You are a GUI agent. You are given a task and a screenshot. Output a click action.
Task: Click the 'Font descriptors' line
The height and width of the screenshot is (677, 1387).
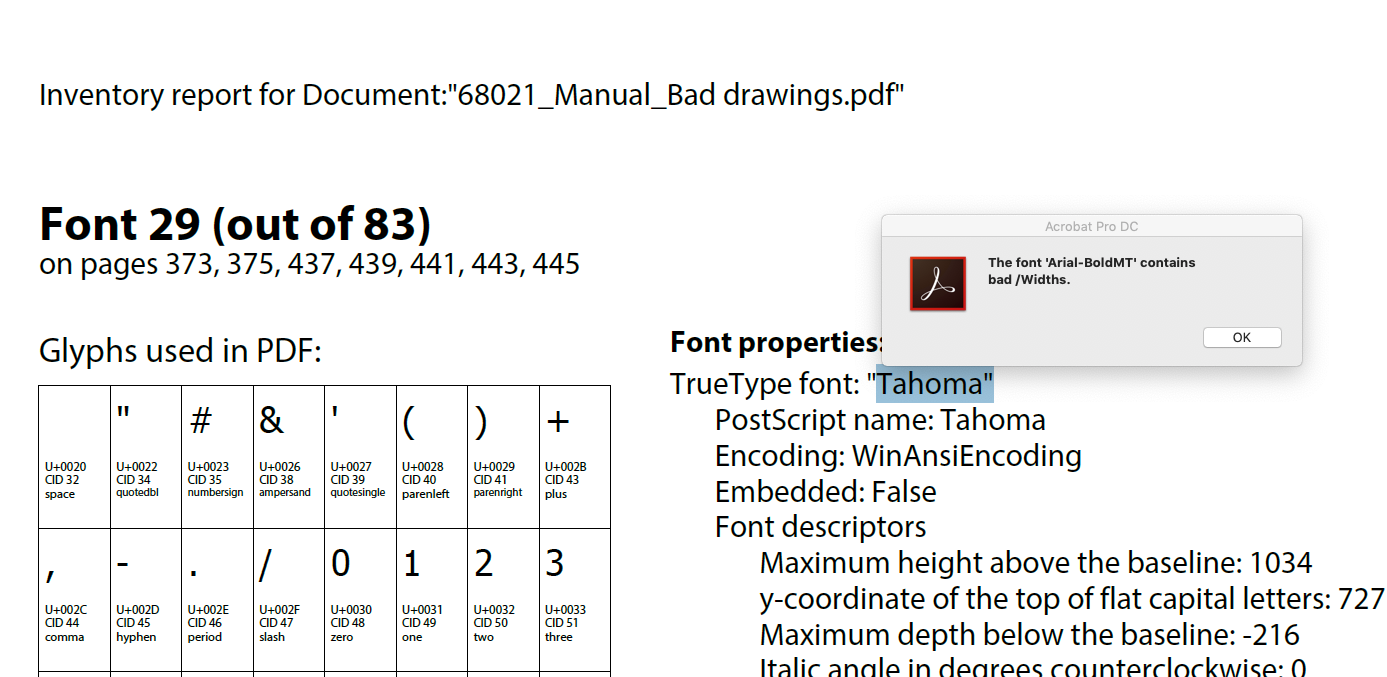820,527
